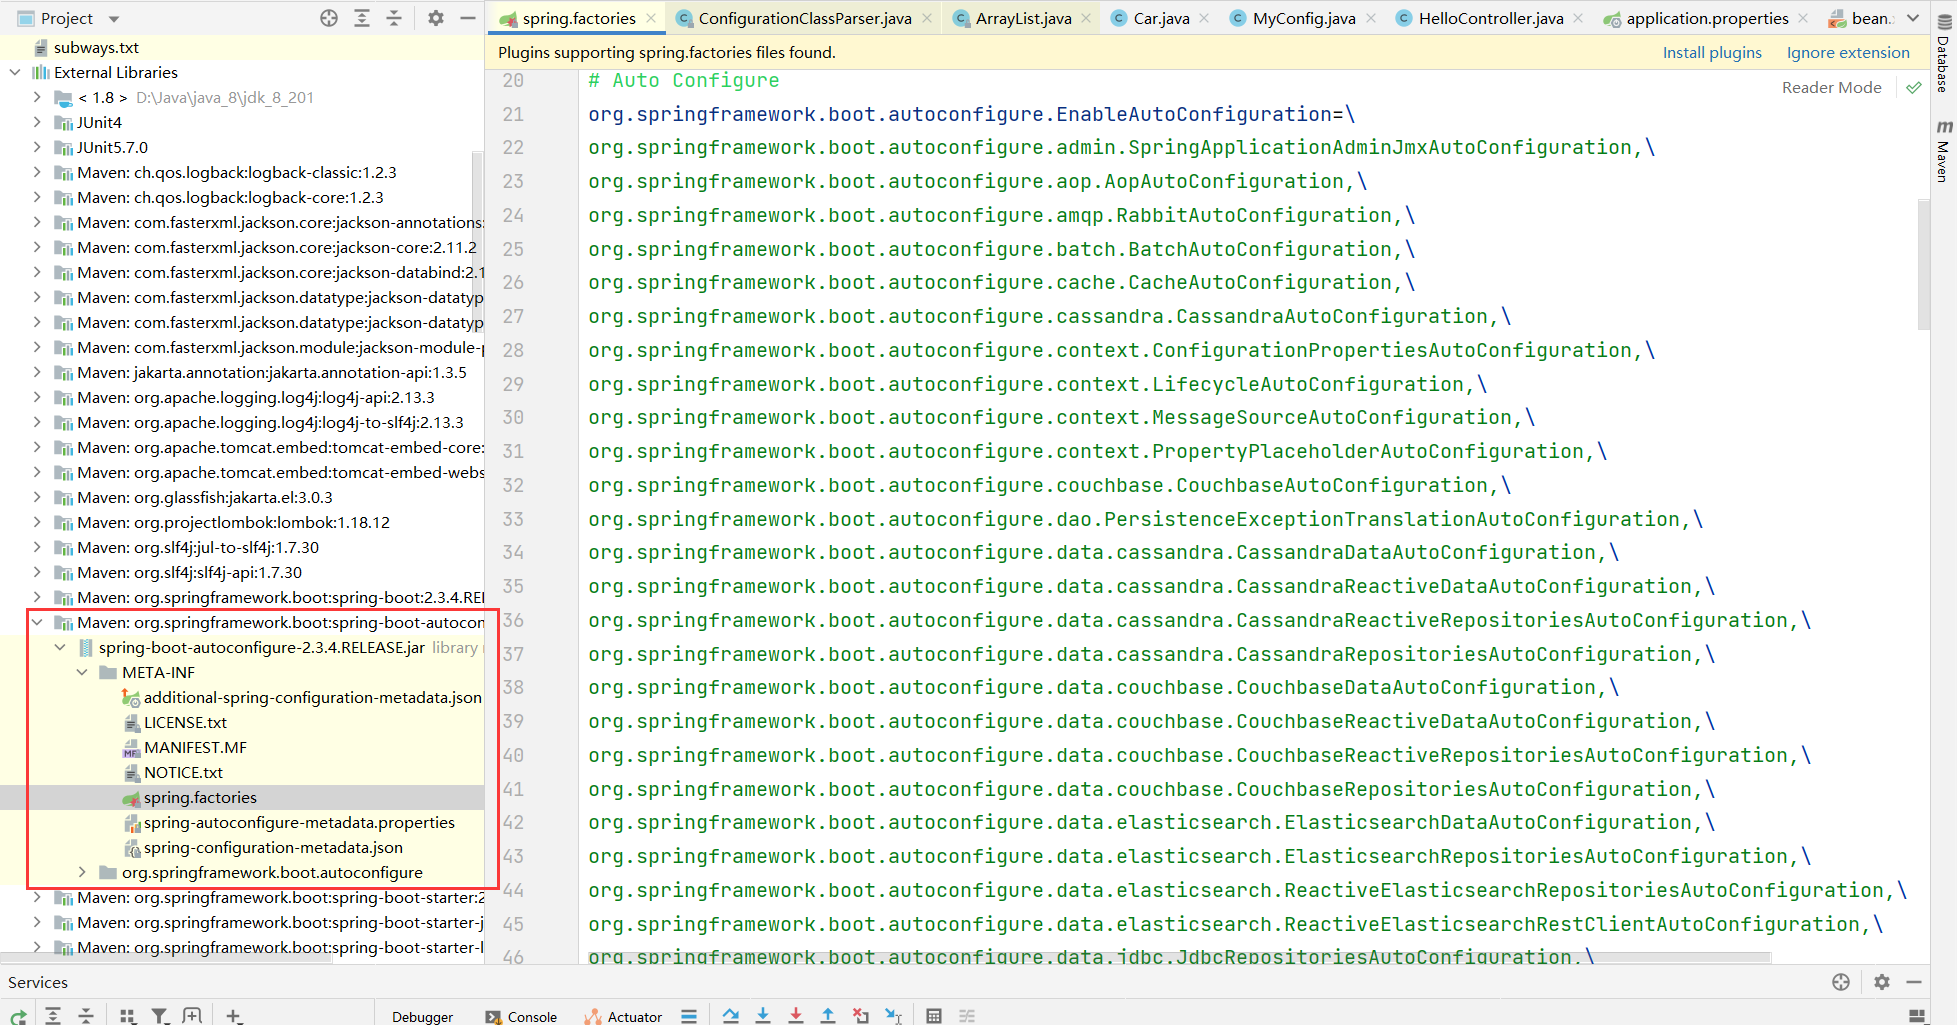Rerun service icon in Services panel

pyautogui.click(x=19, y=1016)
